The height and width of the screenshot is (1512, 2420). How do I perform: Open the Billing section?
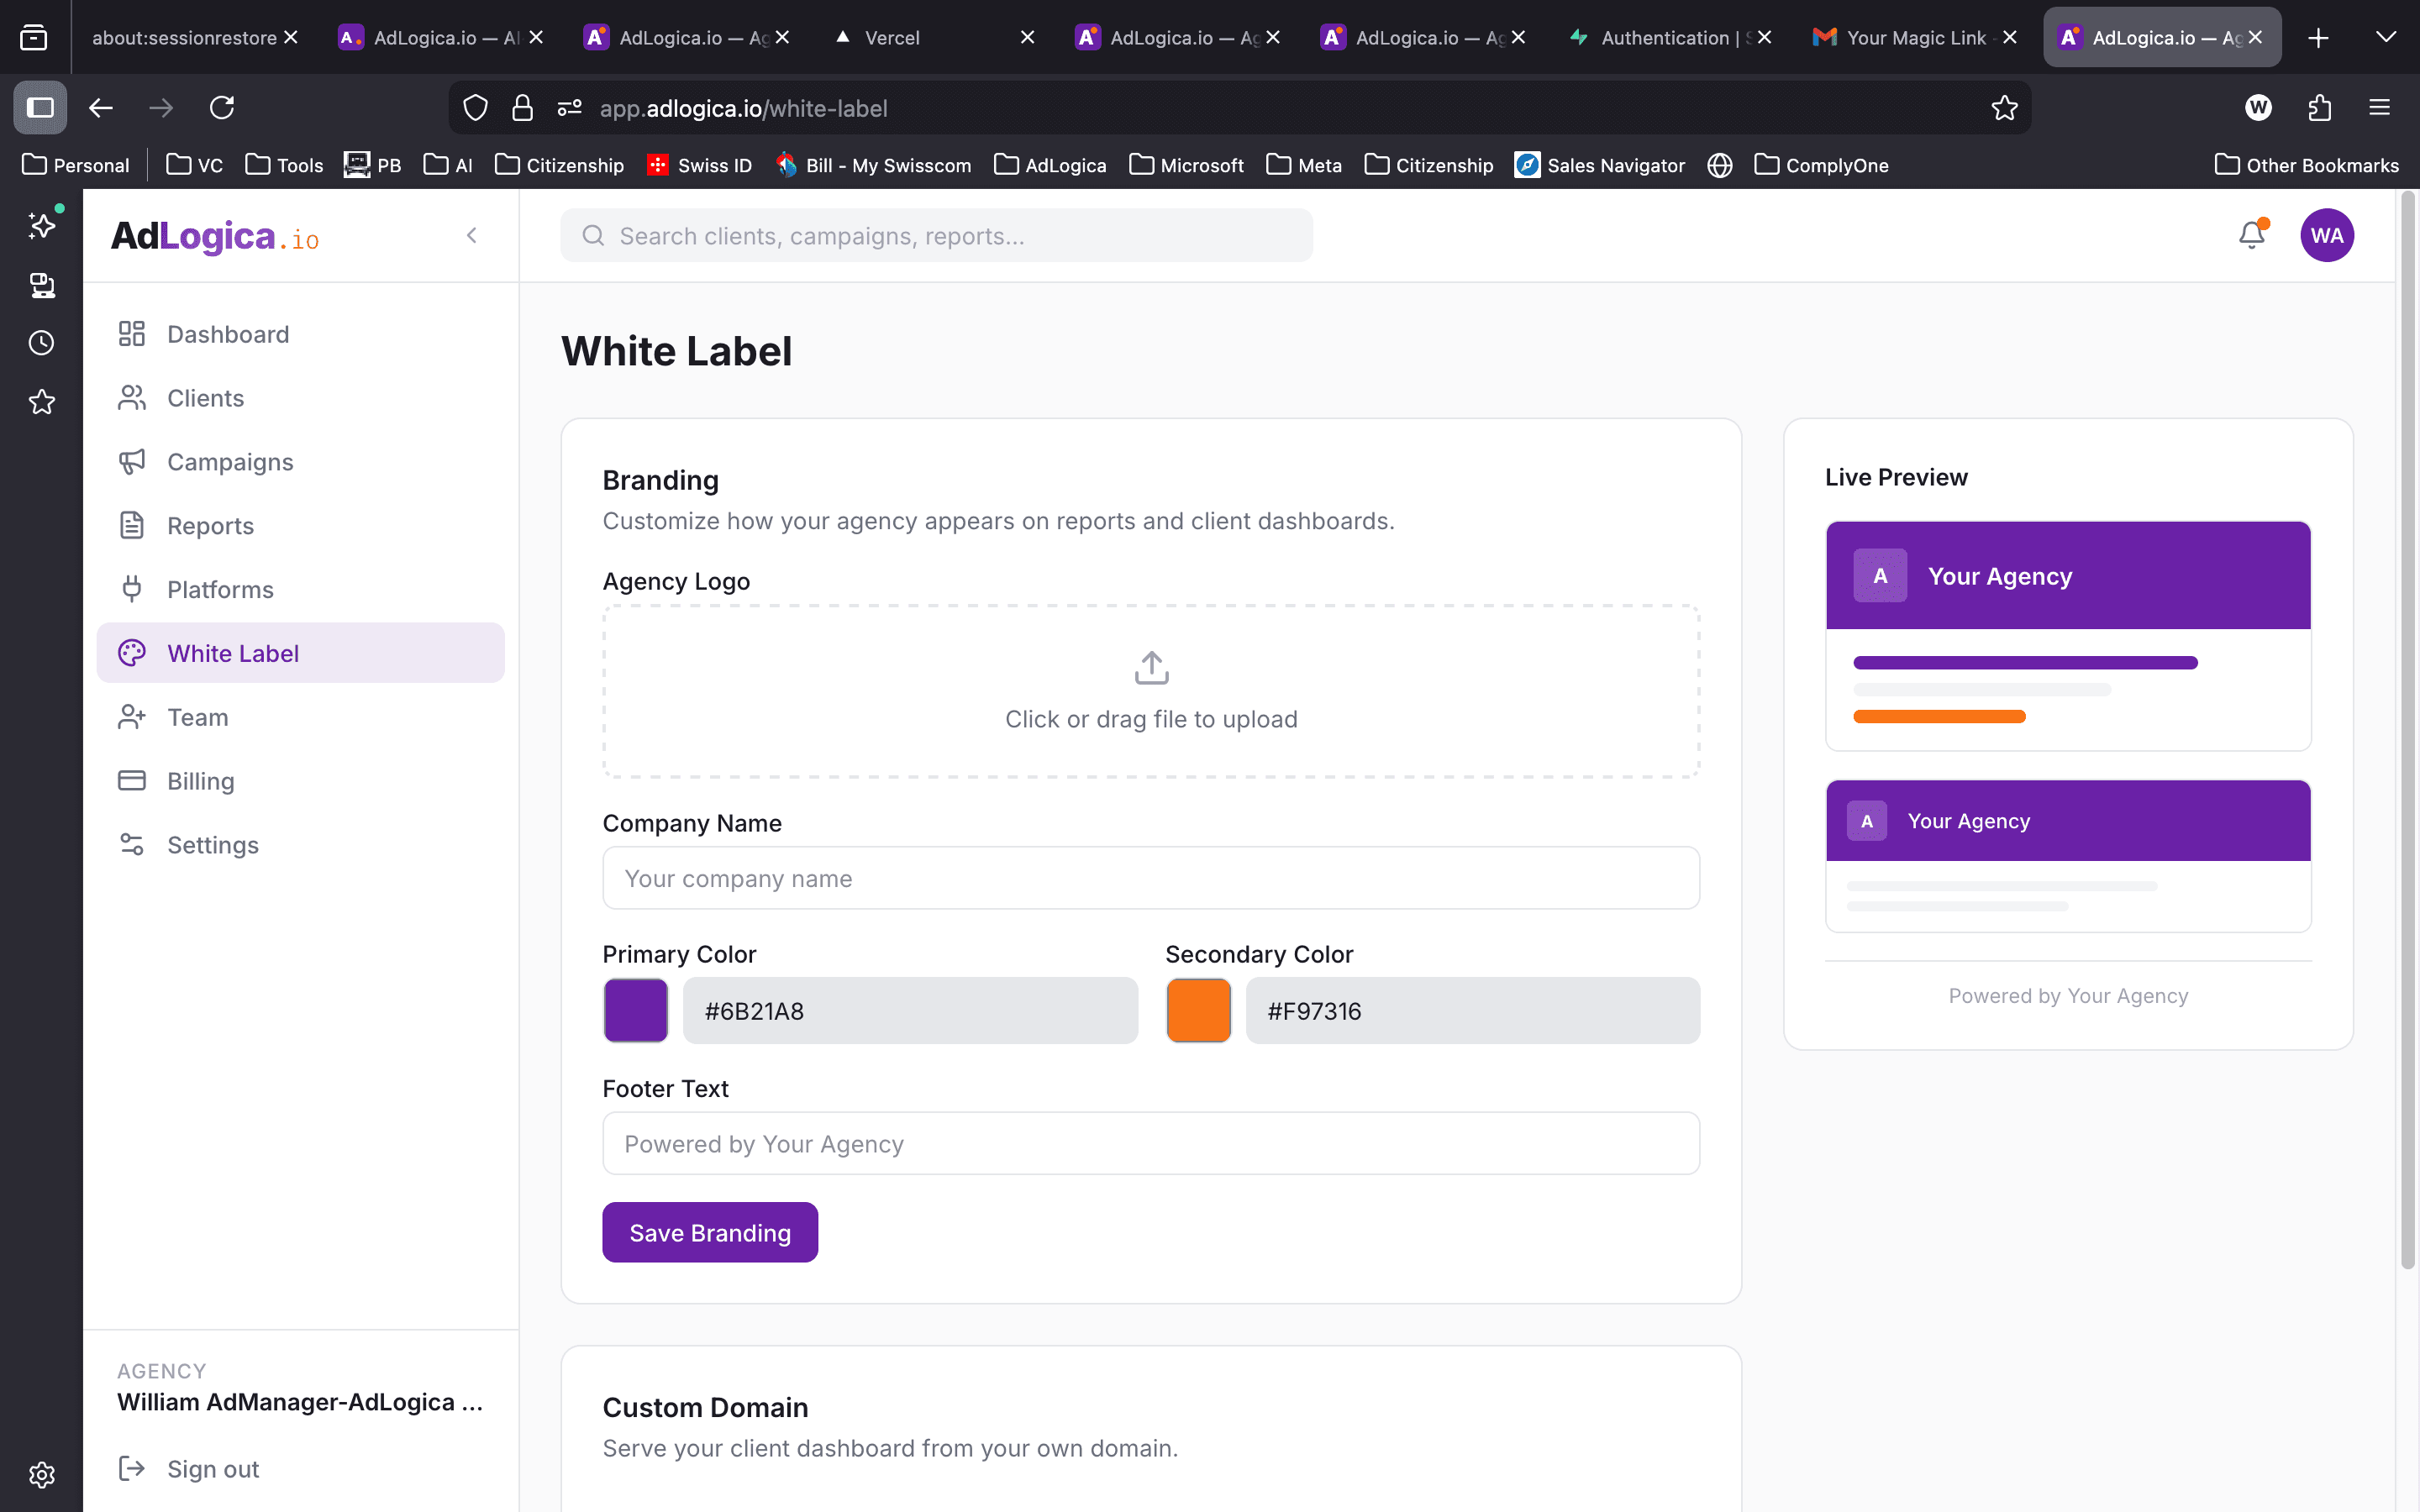pyautogui.click(x=199, y=780)
